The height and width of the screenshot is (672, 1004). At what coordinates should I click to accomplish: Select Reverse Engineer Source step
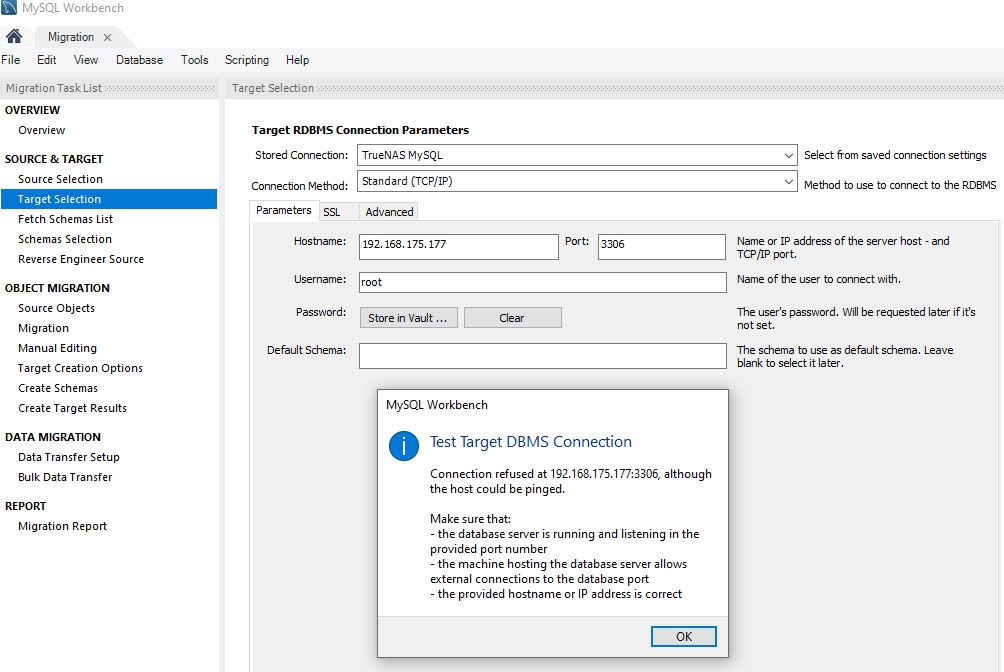[81, 259]
